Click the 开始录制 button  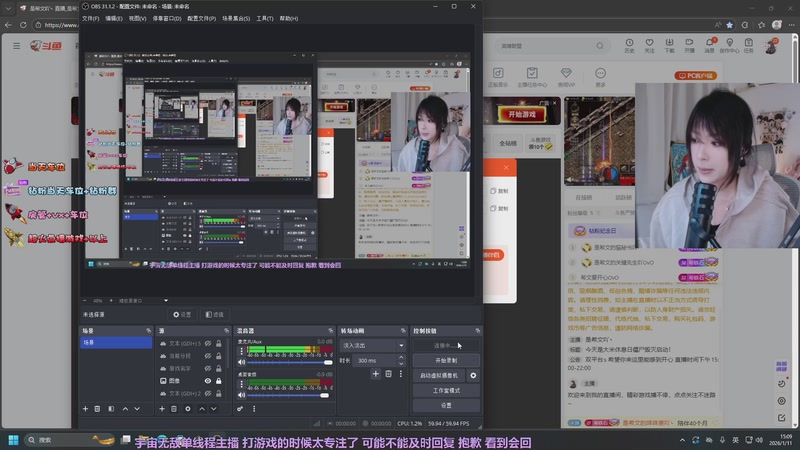pyautogui.click(x=446, y=360)
